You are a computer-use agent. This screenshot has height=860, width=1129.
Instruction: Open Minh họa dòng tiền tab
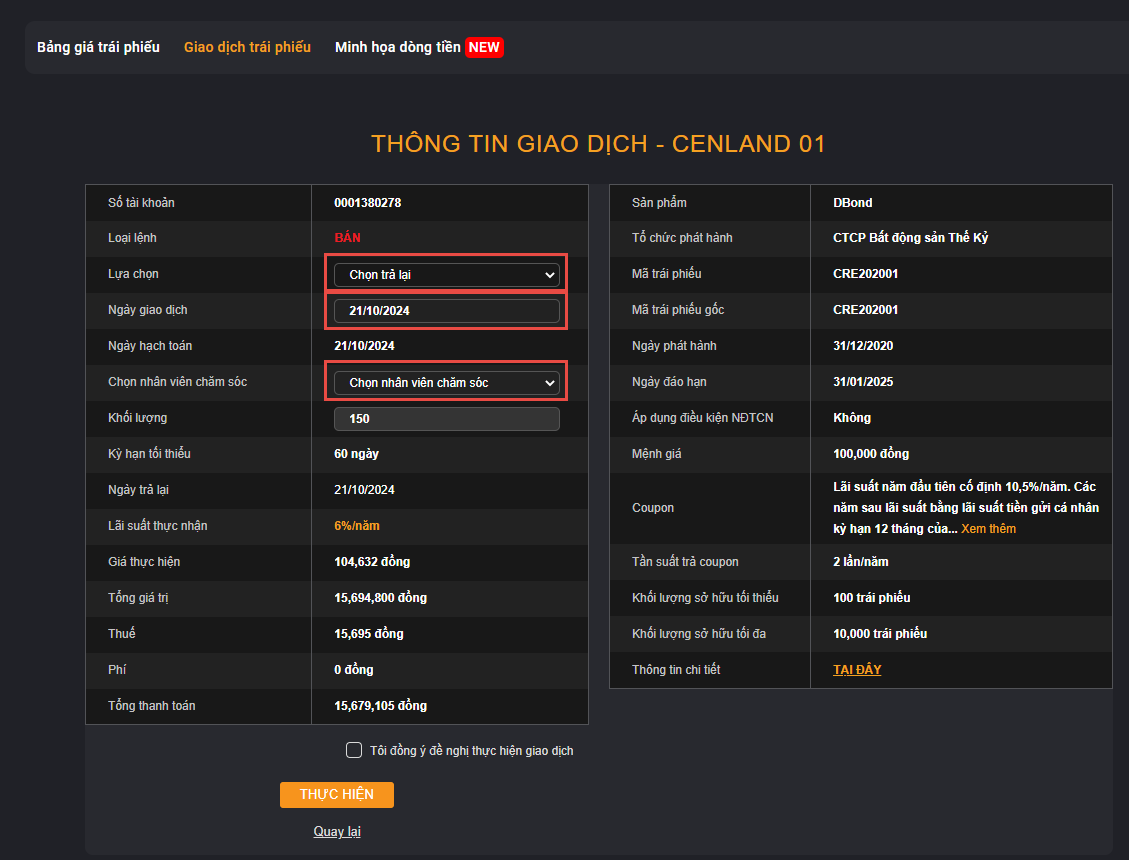397,48
